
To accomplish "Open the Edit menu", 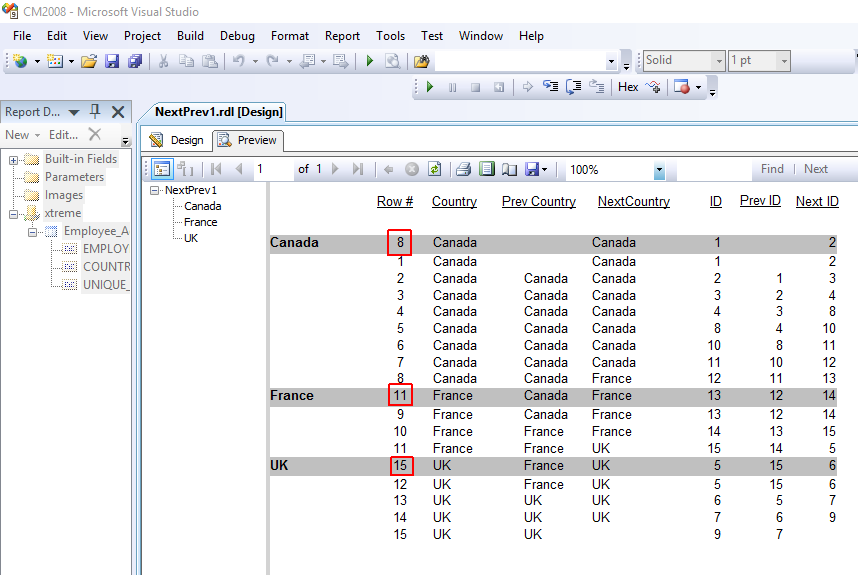I will 57,36.
